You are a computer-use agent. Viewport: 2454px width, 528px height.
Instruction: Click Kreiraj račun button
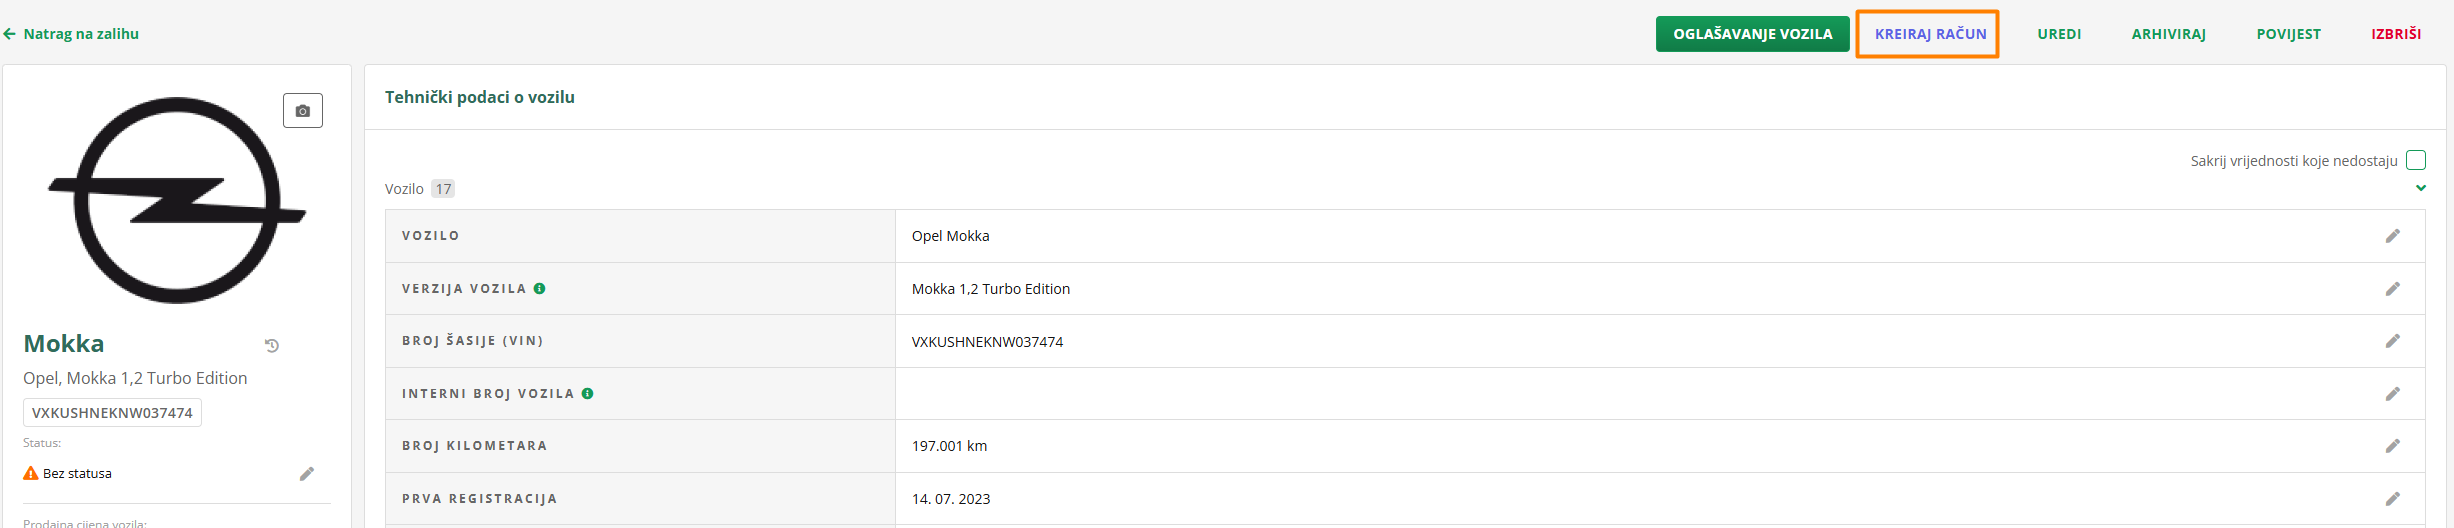[1930, 34]
